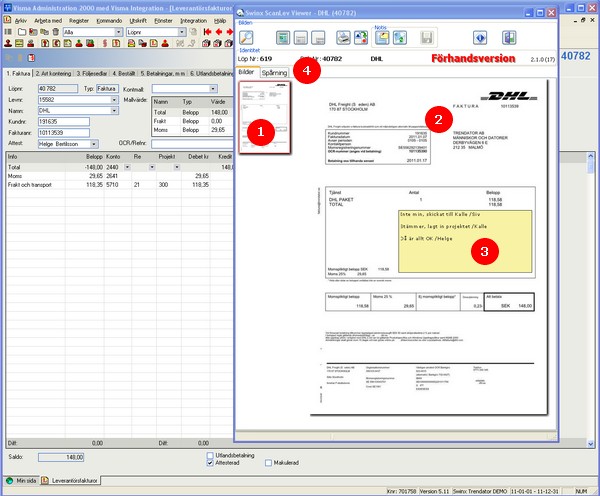Expand the Levnr dropdown showing 15582

[114, 100]
